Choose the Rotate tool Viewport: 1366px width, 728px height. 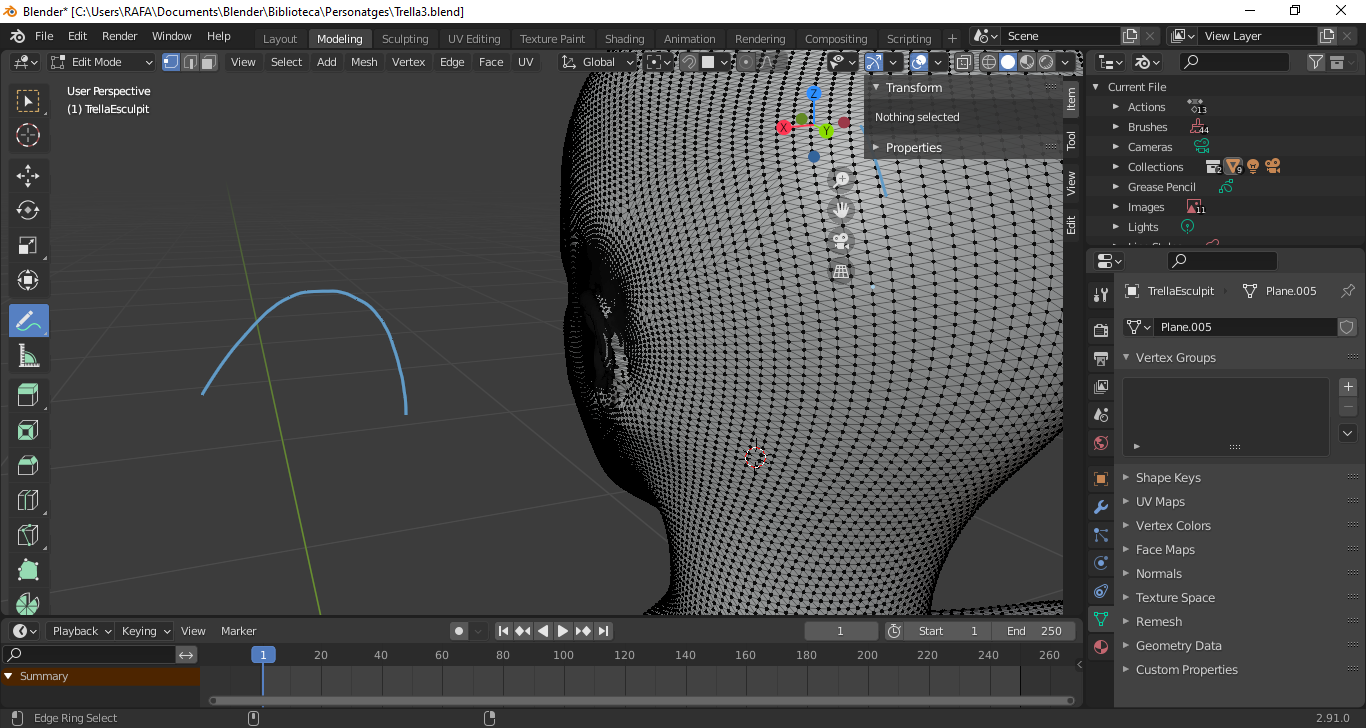coord(28,210)
